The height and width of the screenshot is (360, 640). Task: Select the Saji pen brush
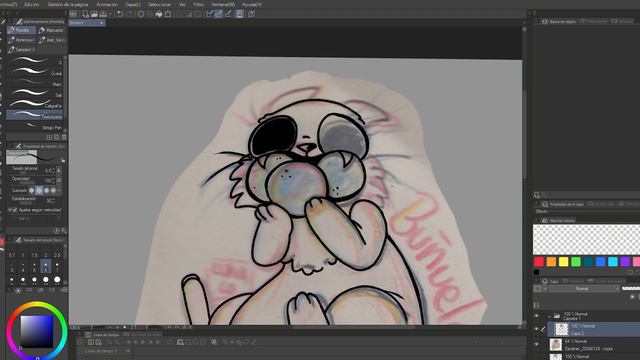tap(35, 93)
